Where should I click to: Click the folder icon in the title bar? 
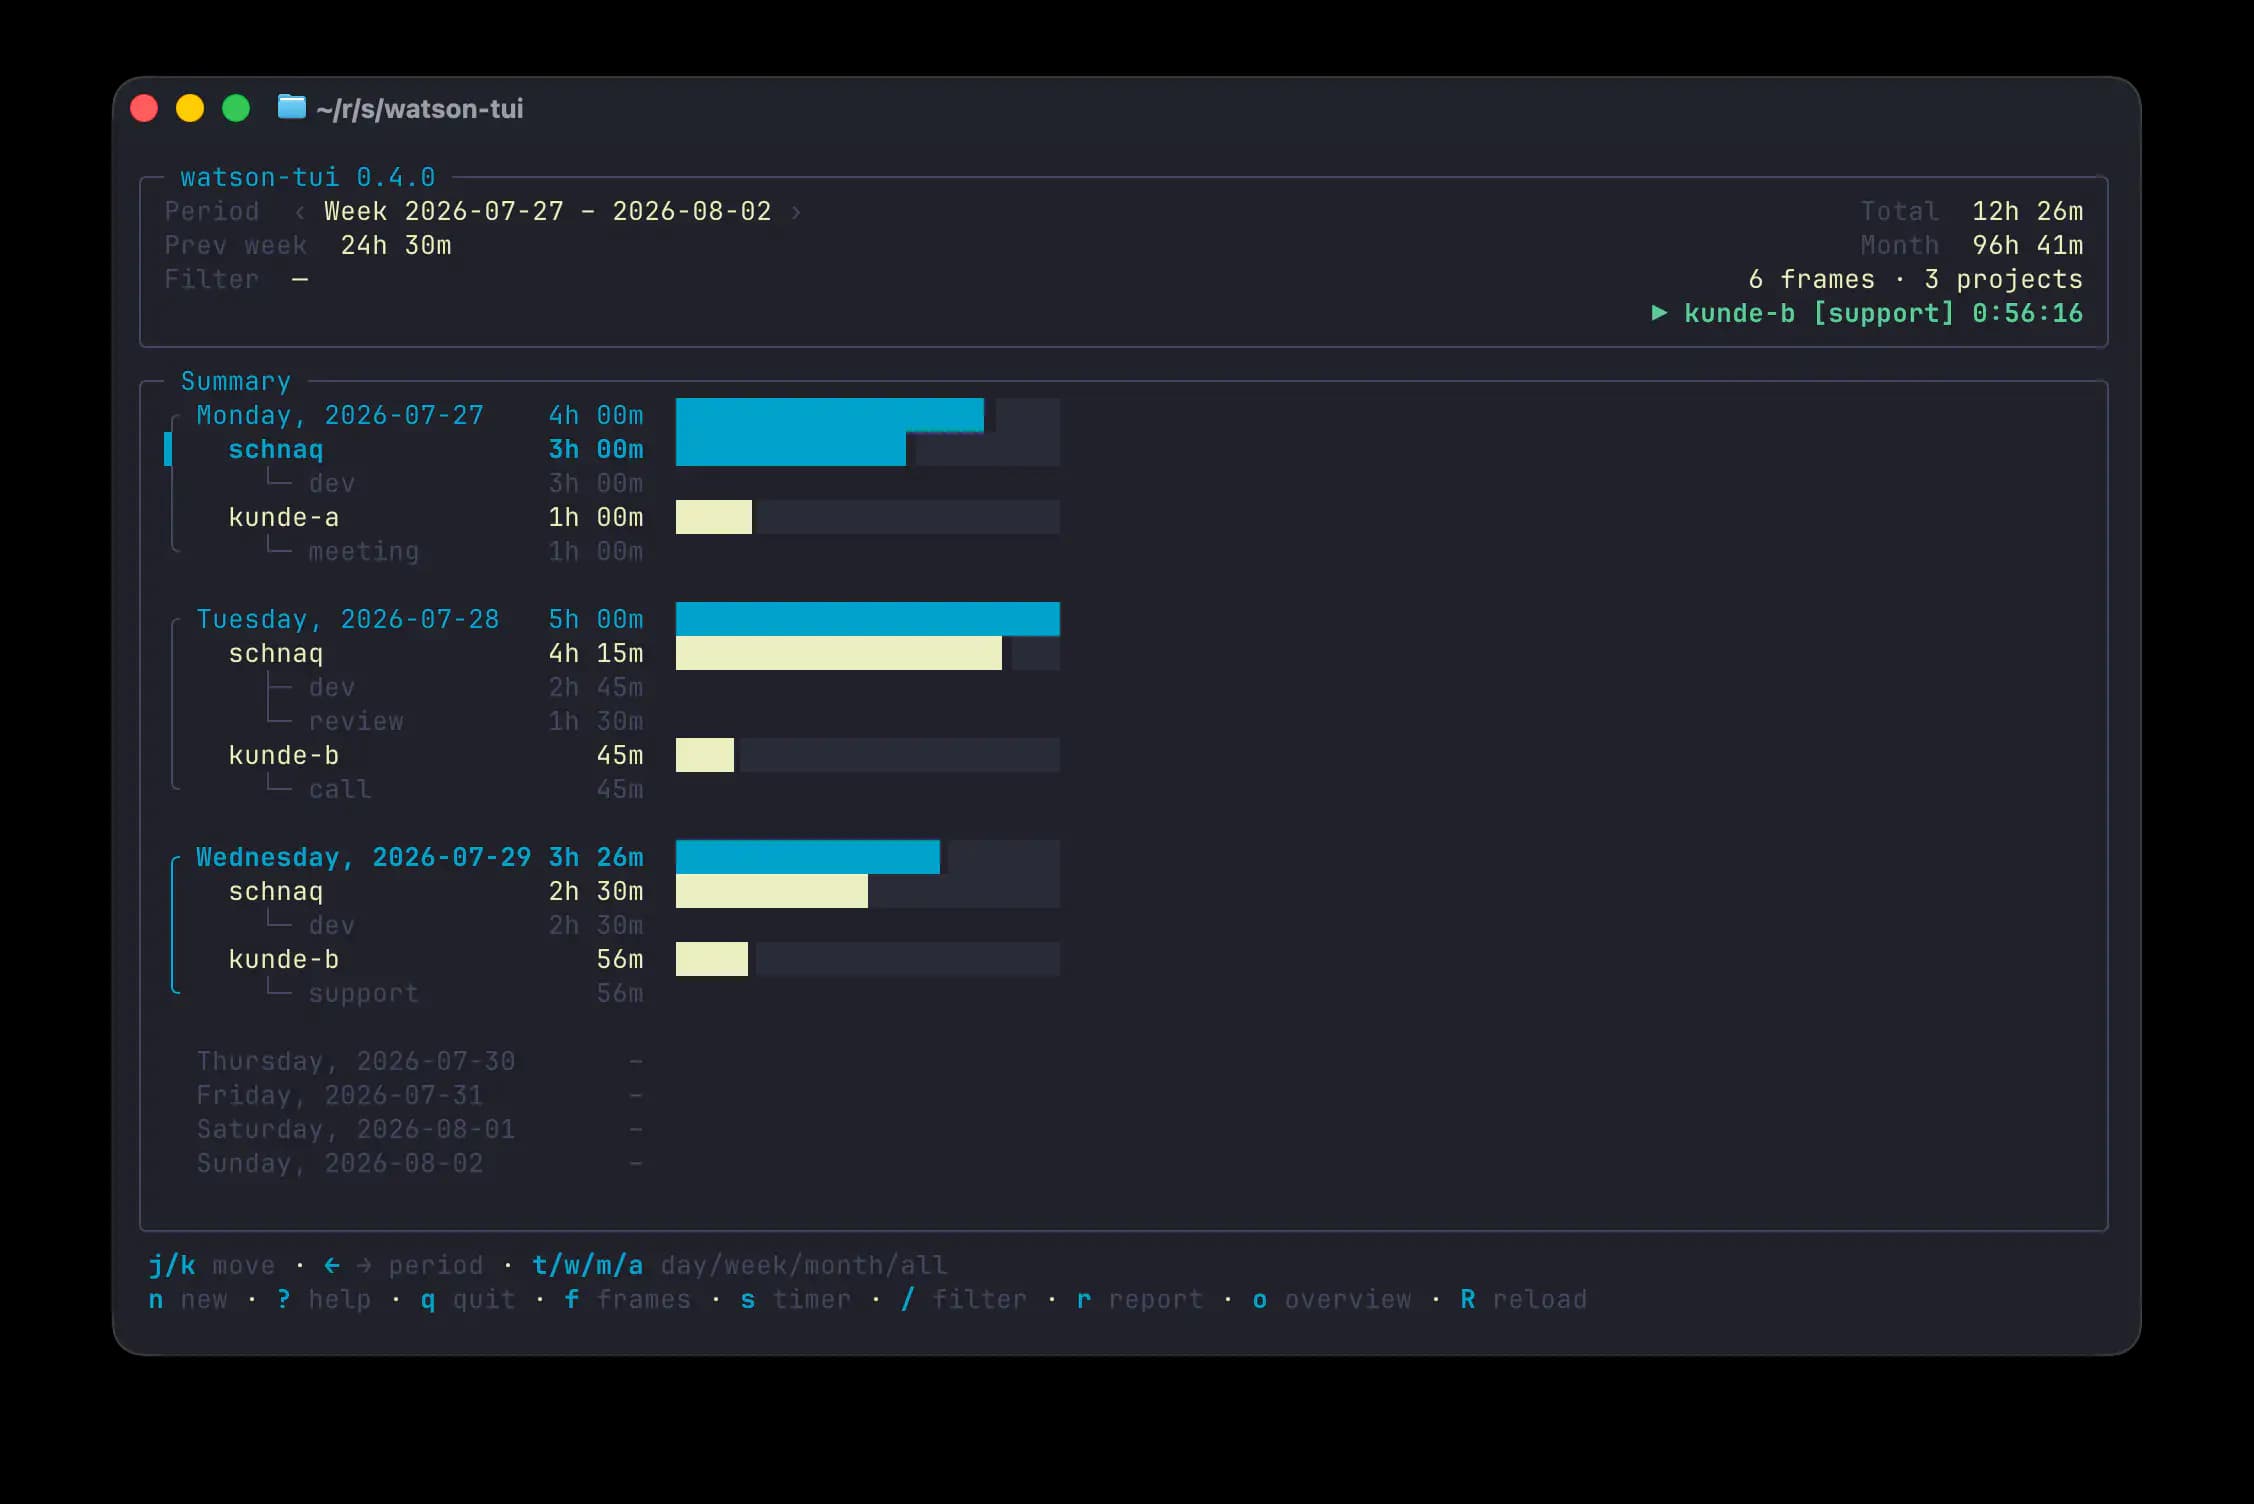click(x=291, y=107)
